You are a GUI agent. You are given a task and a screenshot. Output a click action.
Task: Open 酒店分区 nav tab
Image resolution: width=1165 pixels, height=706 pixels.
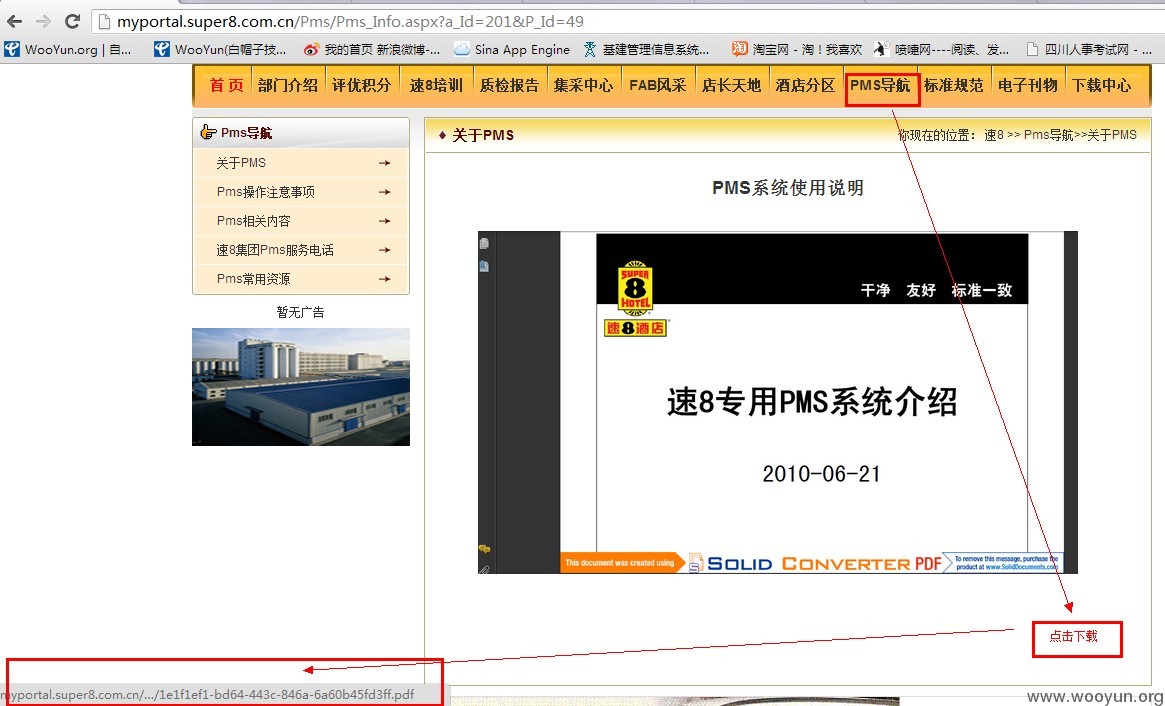(805, 85)
